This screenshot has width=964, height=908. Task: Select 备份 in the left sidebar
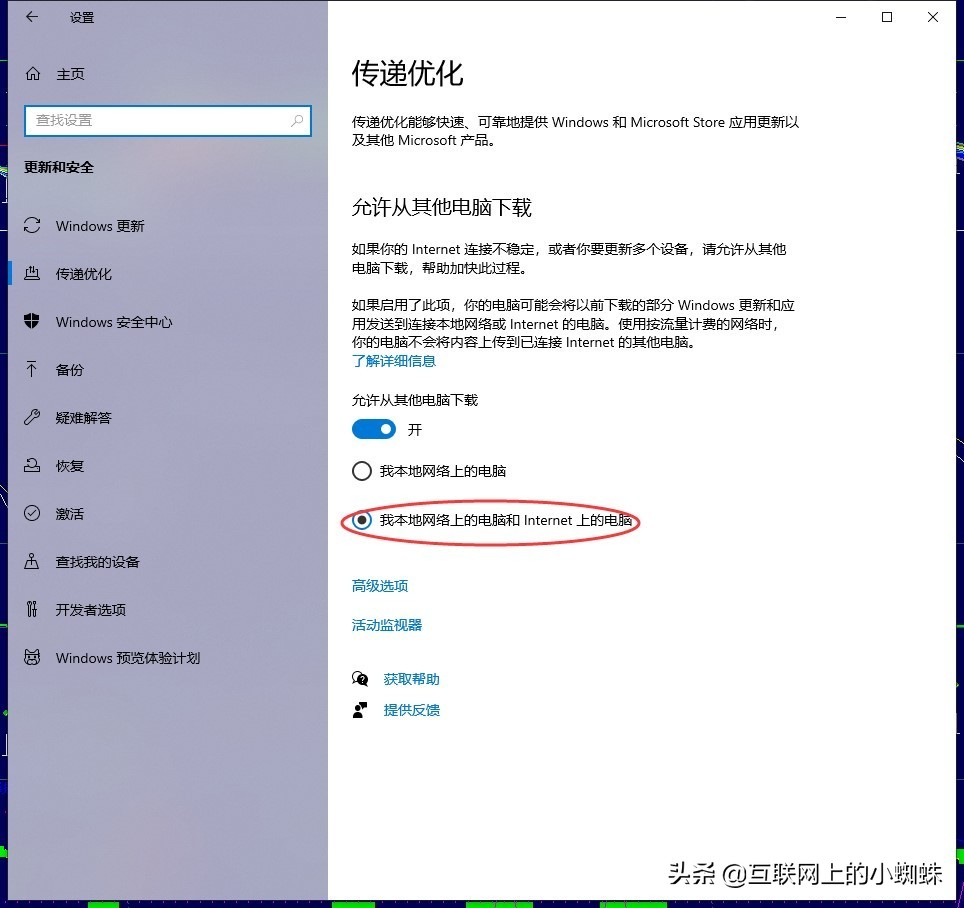69,370
